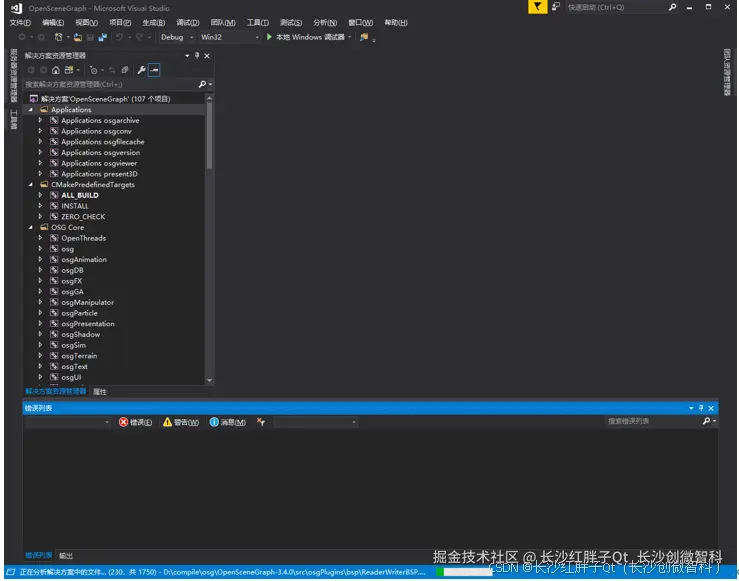Screen dimensions: 739x581
Task: Click the Open File toolbar icon
Action: pyautogui.click(x=78, y=37)
